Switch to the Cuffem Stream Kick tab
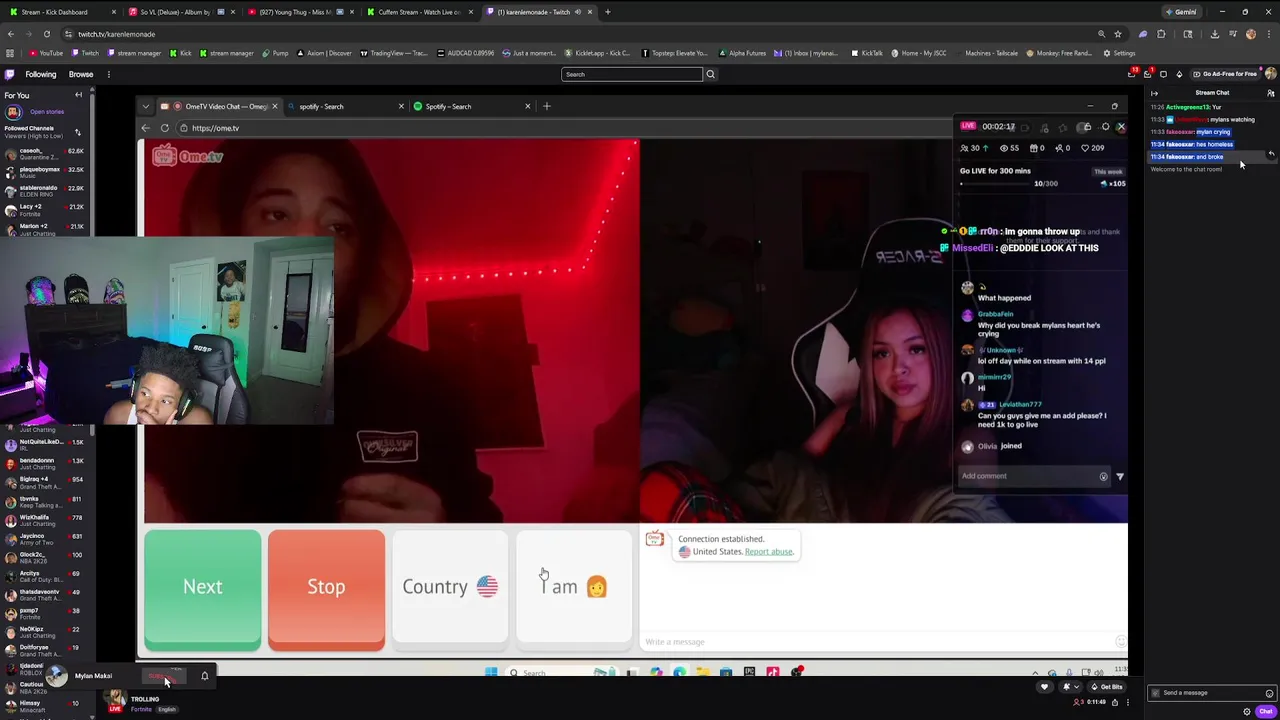Screen dimensions: 1280x720 pyautogui.click(x=418, y=12)
